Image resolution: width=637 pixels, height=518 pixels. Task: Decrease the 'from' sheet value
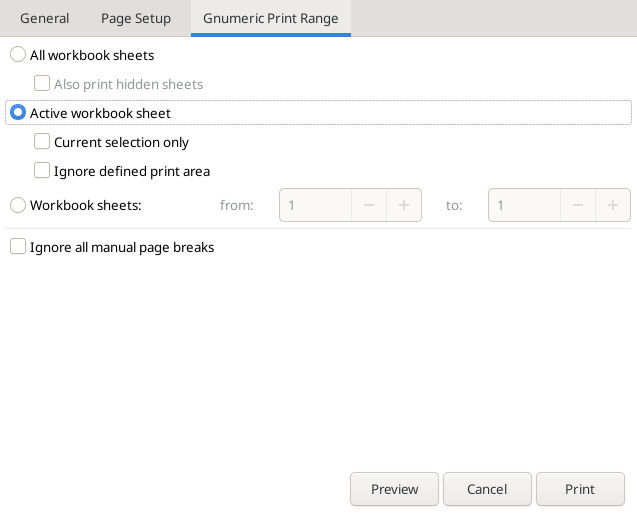point(369,205)
